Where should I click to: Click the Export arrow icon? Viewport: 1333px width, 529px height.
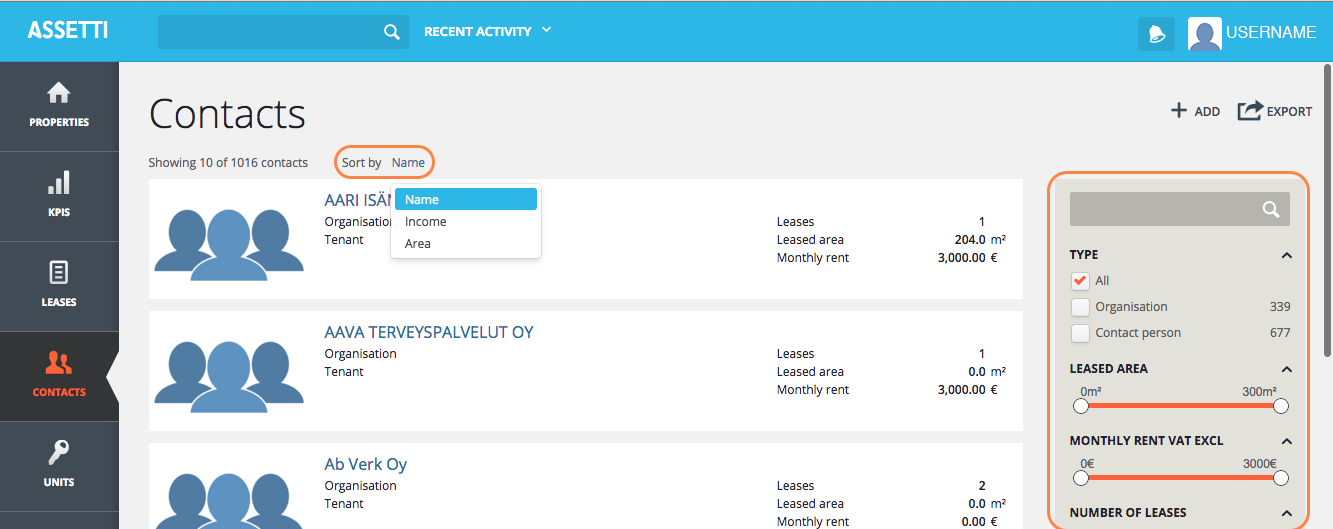[1249, 110]
